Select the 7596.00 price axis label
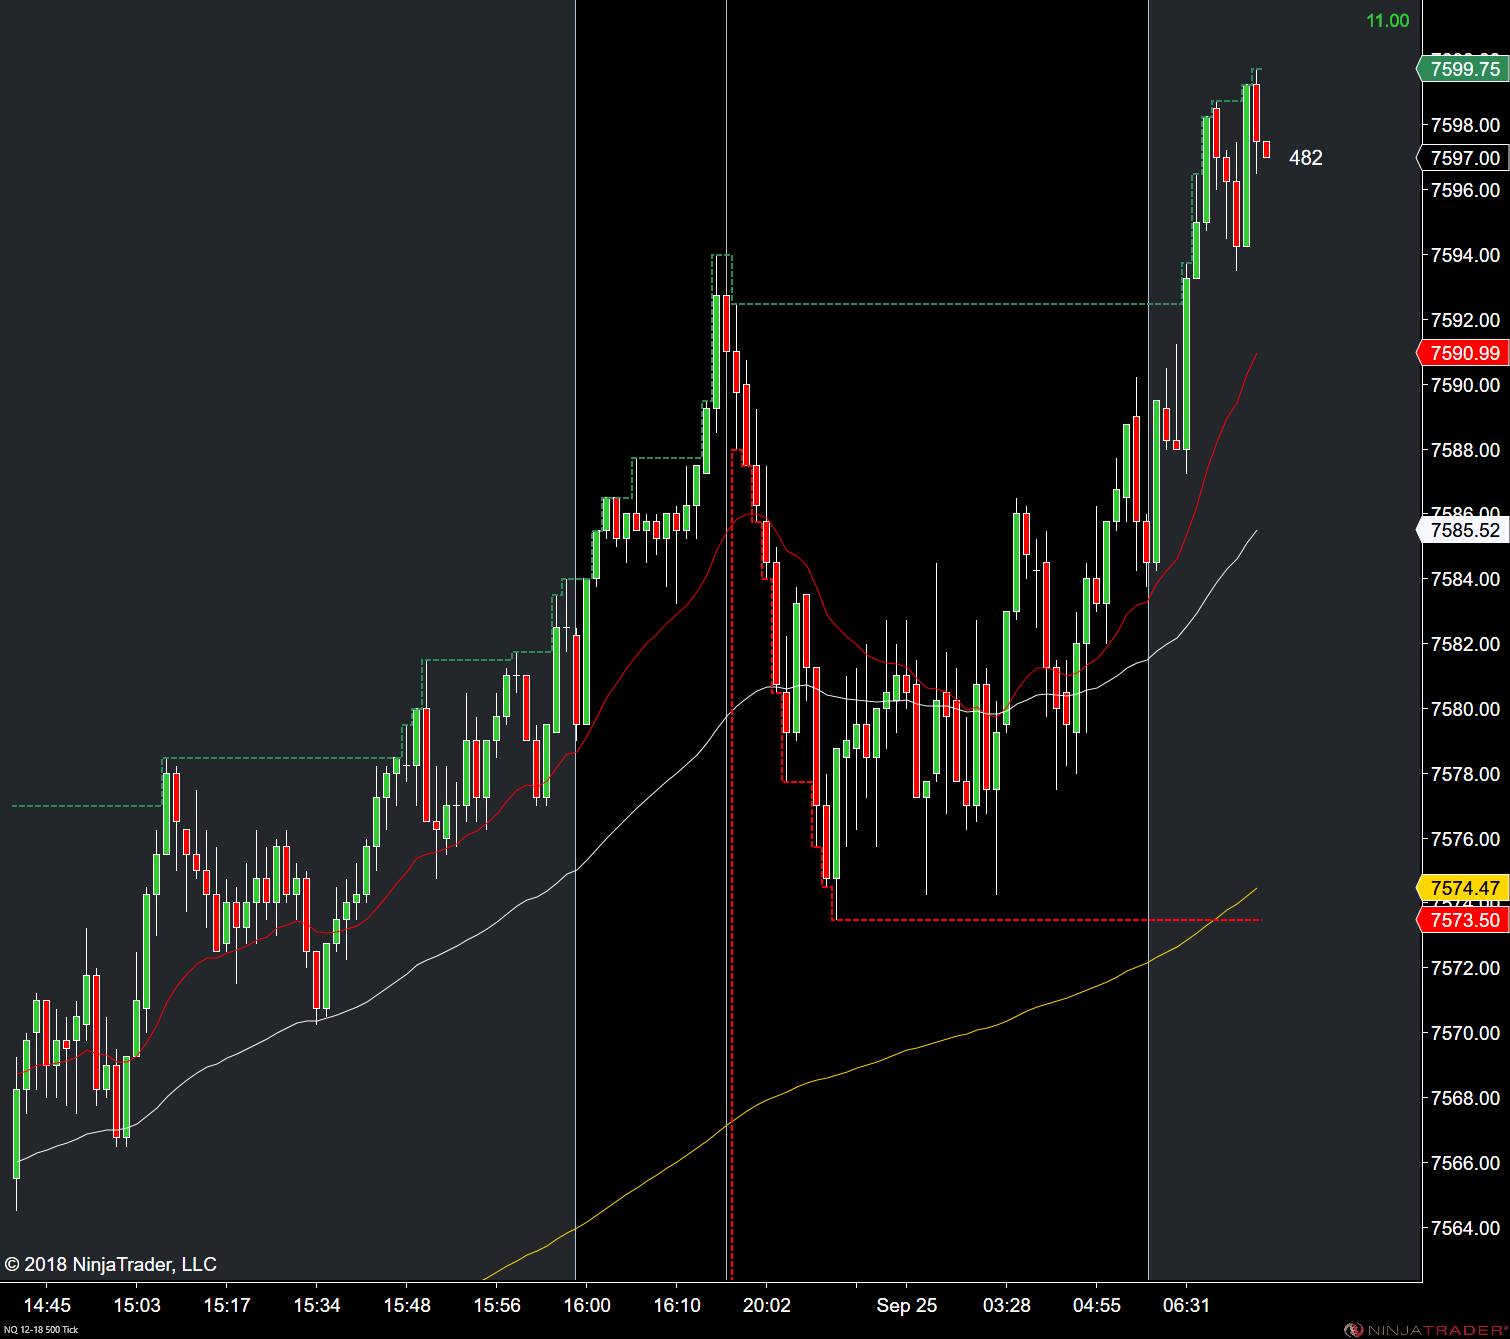Screen dimensions: 1510x1339 [1465, 190]
